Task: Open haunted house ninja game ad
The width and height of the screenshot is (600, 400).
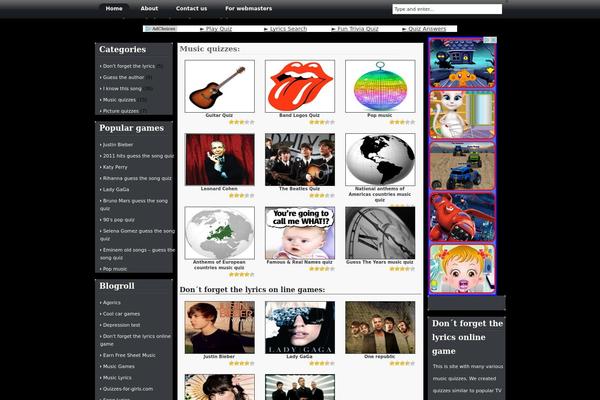Action: pos(462,63)
